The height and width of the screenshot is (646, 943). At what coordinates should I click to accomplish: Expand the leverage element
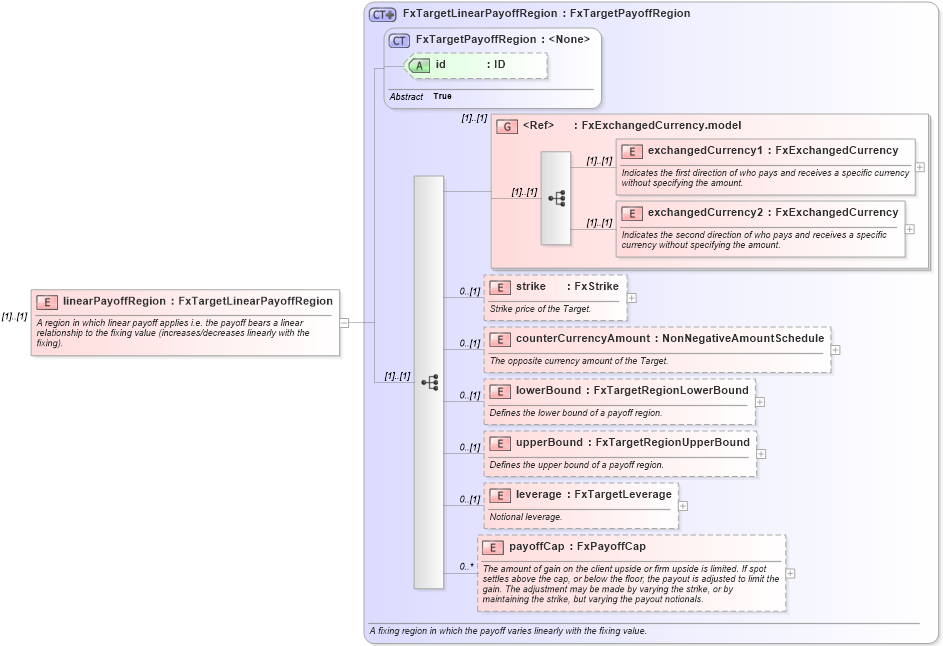tap(682, 505)
